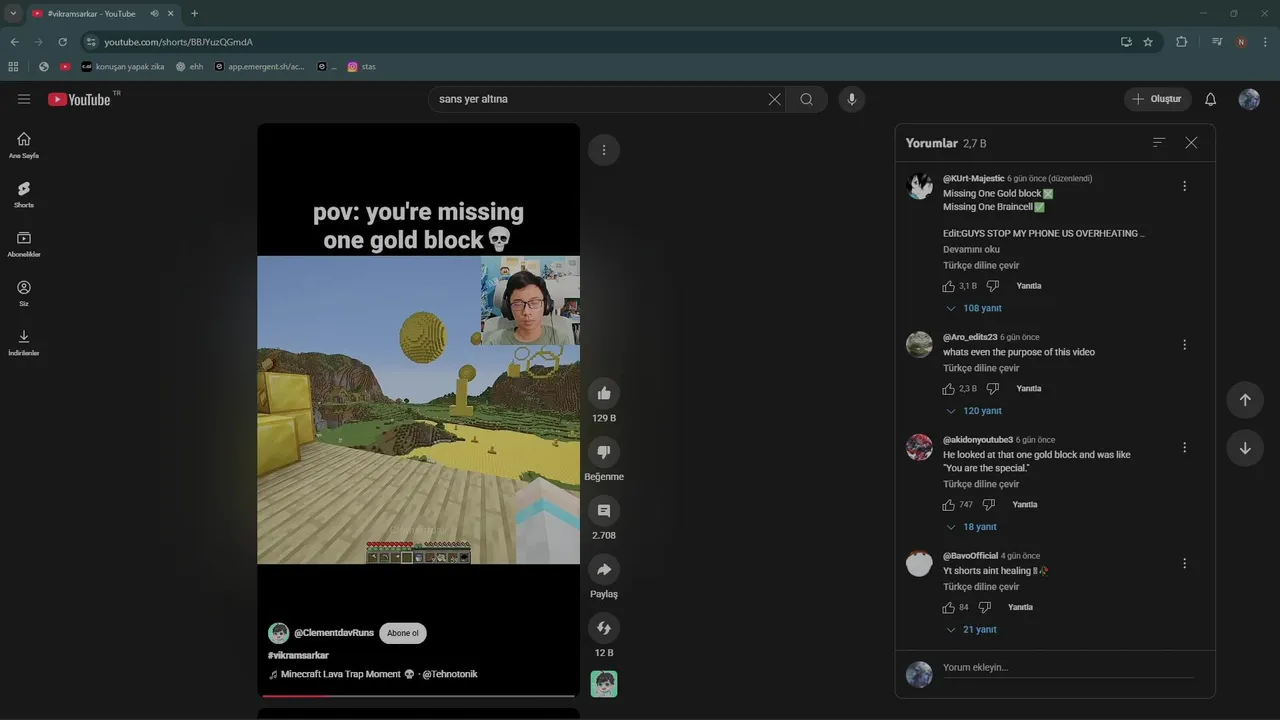Focus the YouTube search input field
The width and height of the screenshot is (1280, 720).
click(x=600, y=99)
